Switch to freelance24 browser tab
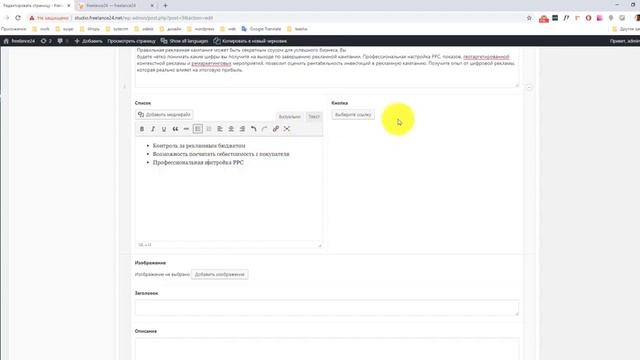Viewport: 640px width, 360px height. click(116, 6)
